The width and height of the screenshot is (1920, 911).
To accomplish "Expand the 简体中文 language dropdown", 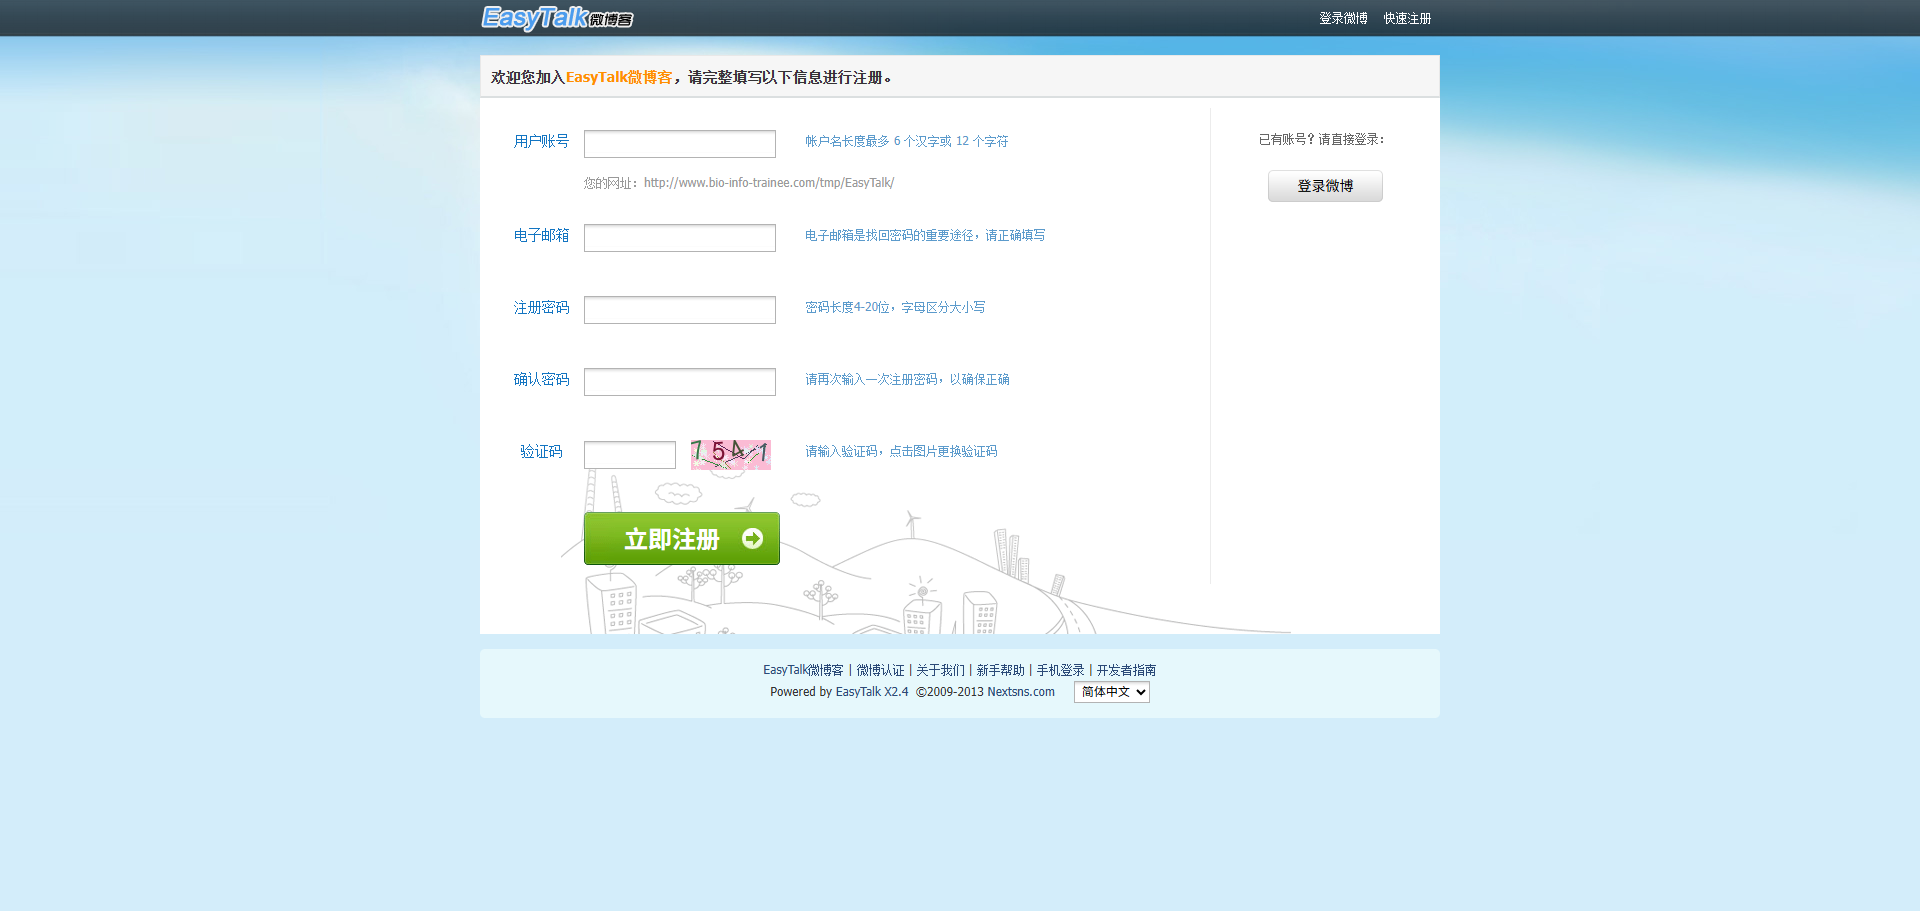I will pyautogui.click(x=1111, y=692).
